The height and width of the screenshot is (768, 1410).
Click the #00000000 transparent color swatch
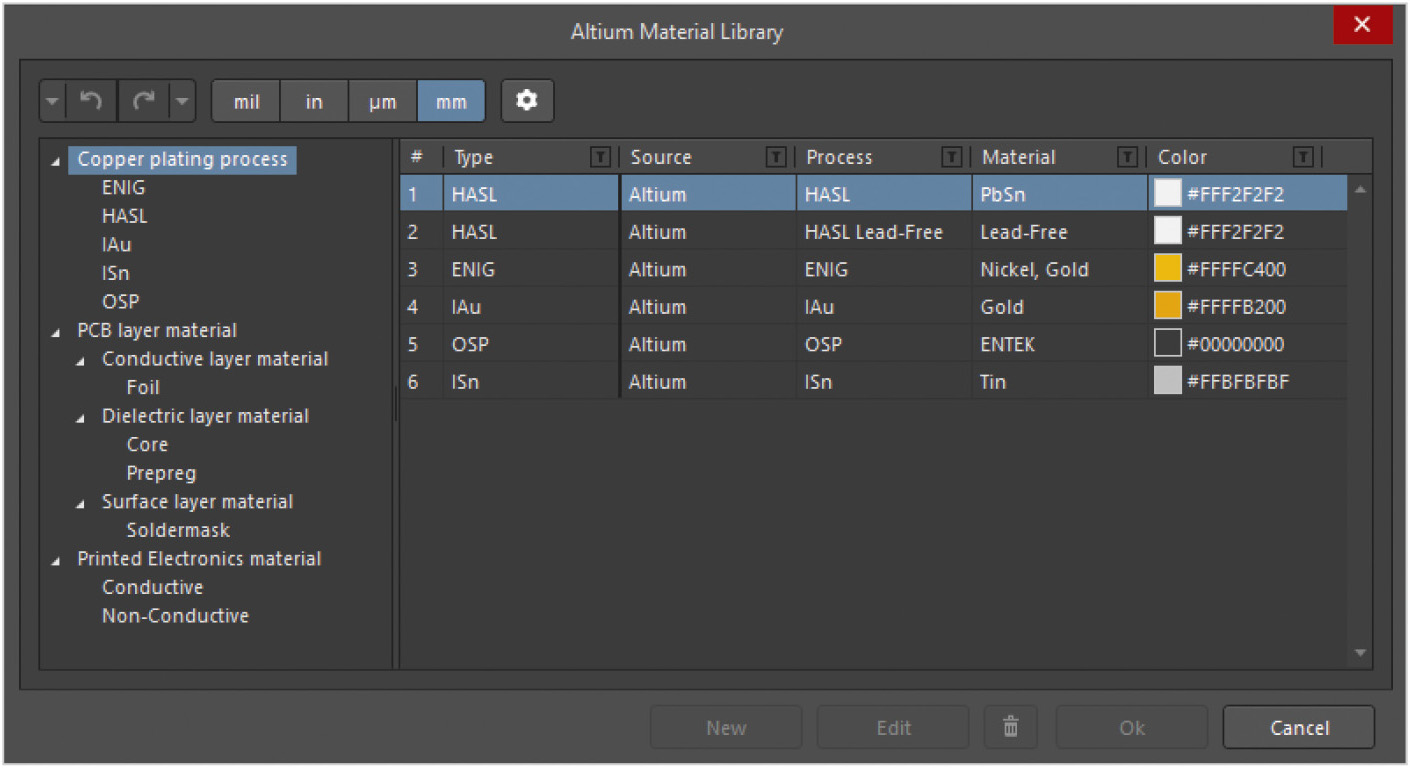pos(1167,344)
